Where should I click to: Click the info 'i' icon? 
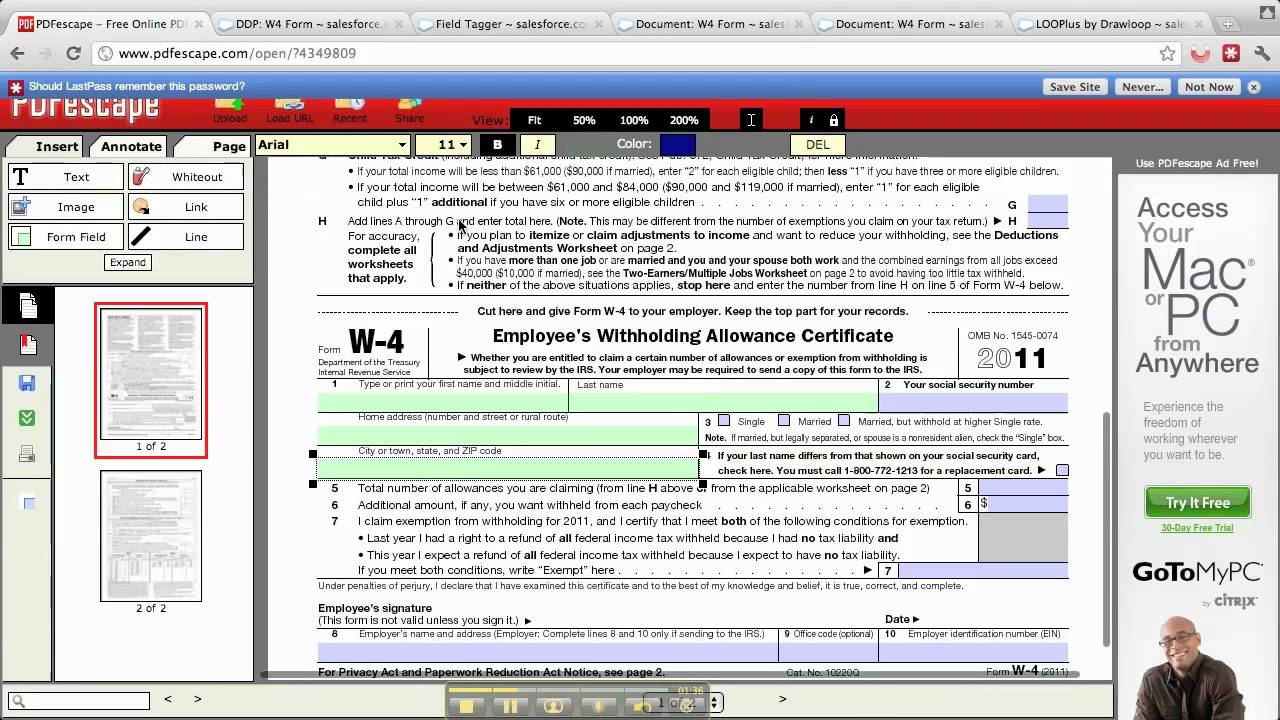[811, 120]
